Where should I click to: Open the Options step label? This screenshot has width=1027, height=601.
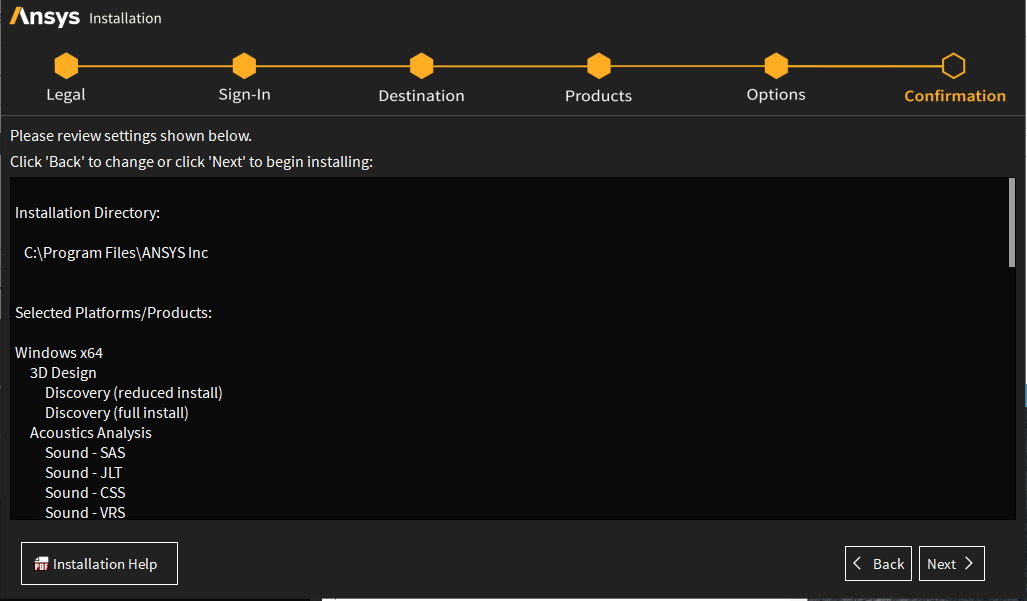click(776, 95)
